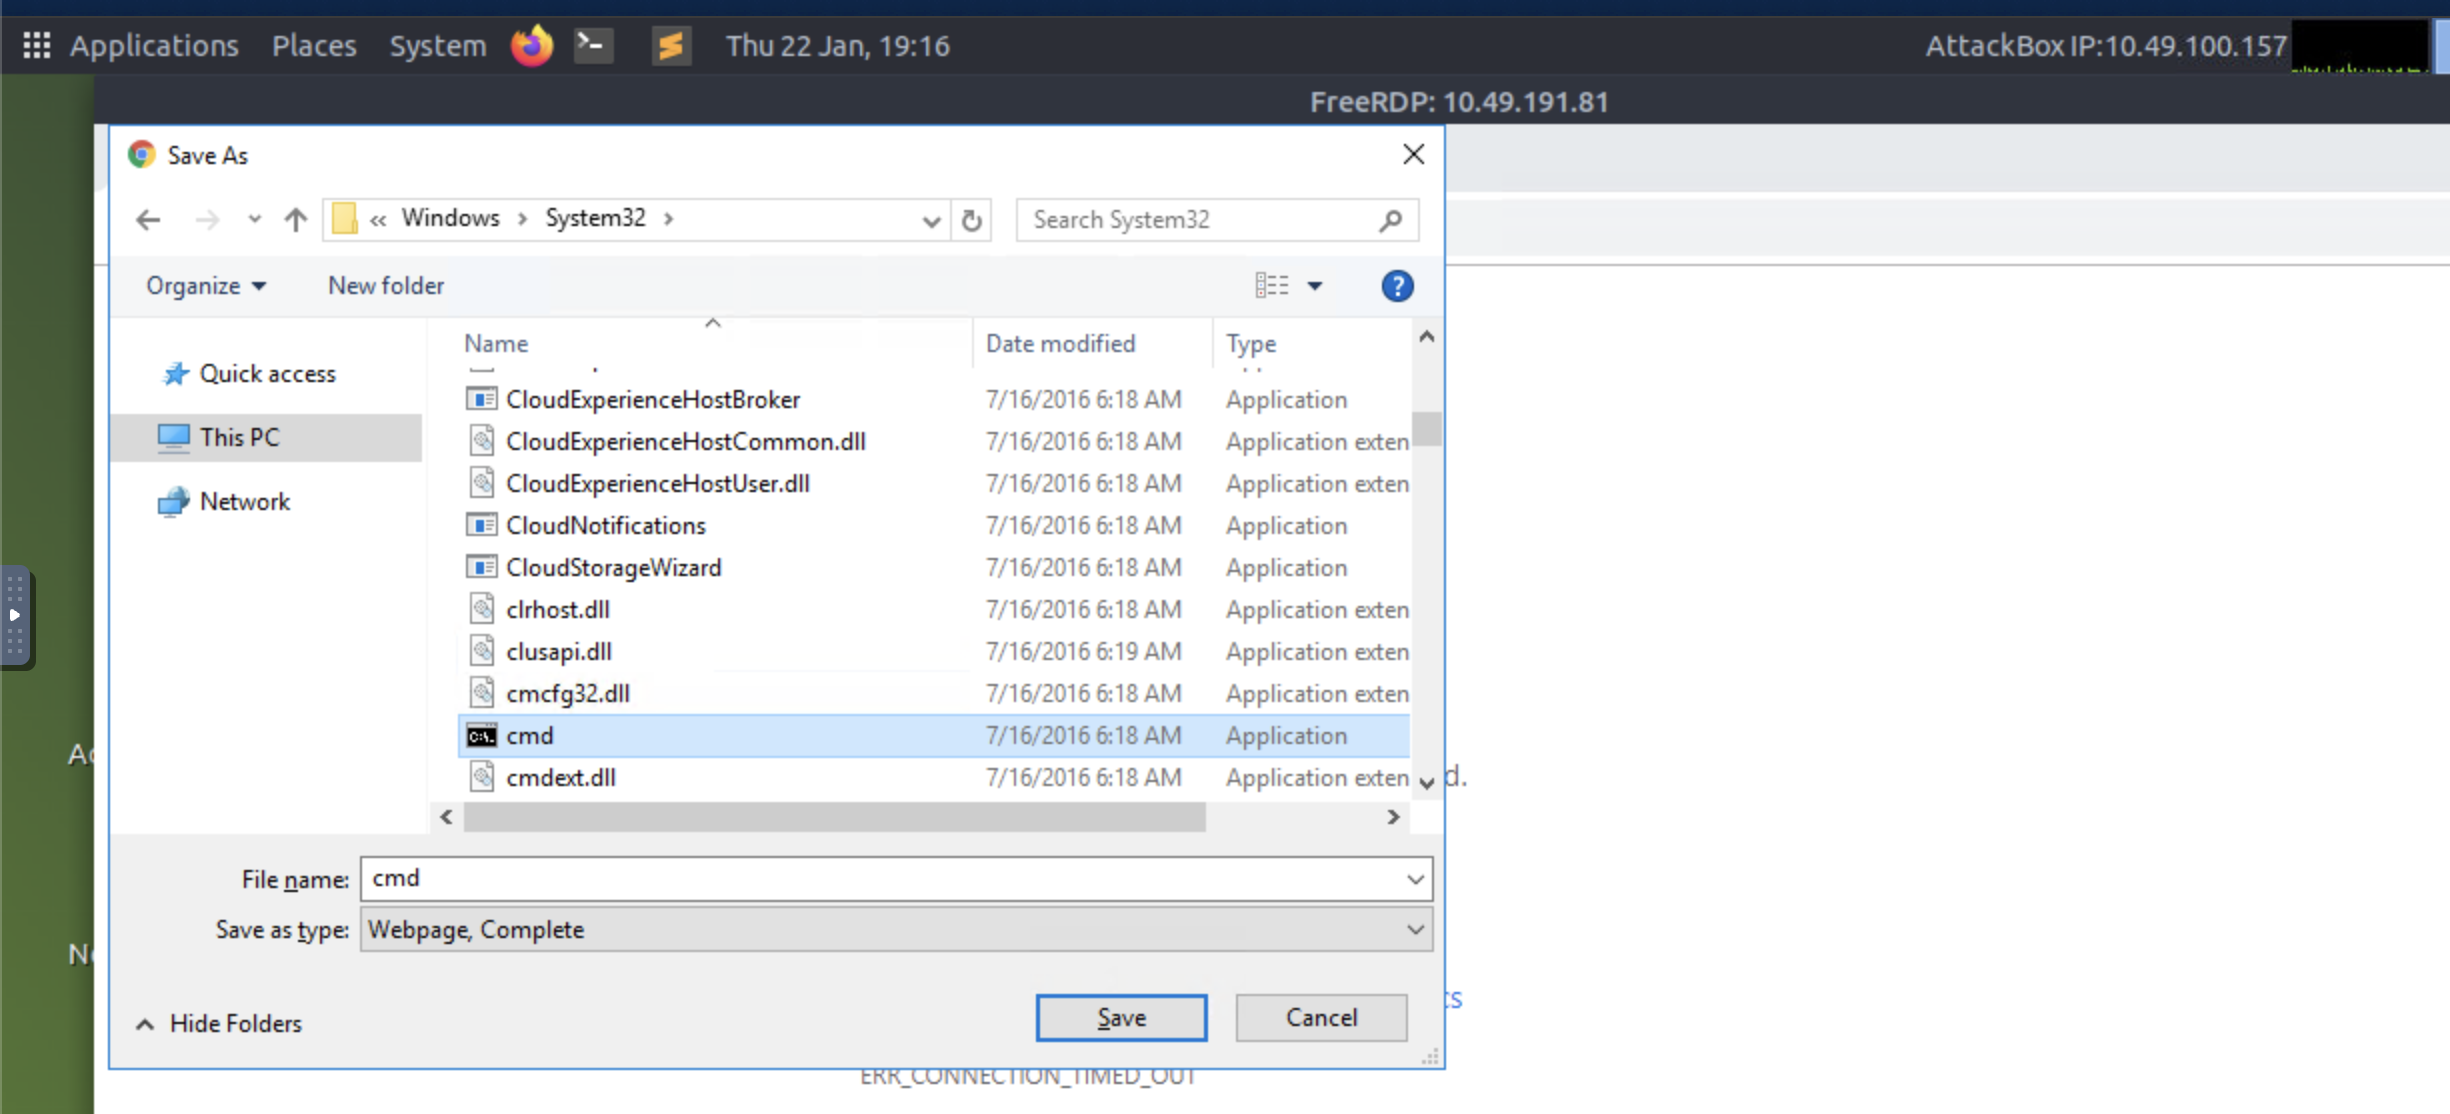Open the Places menu
Viewport: 2450px width, 1114px height.
pos(314,46)
